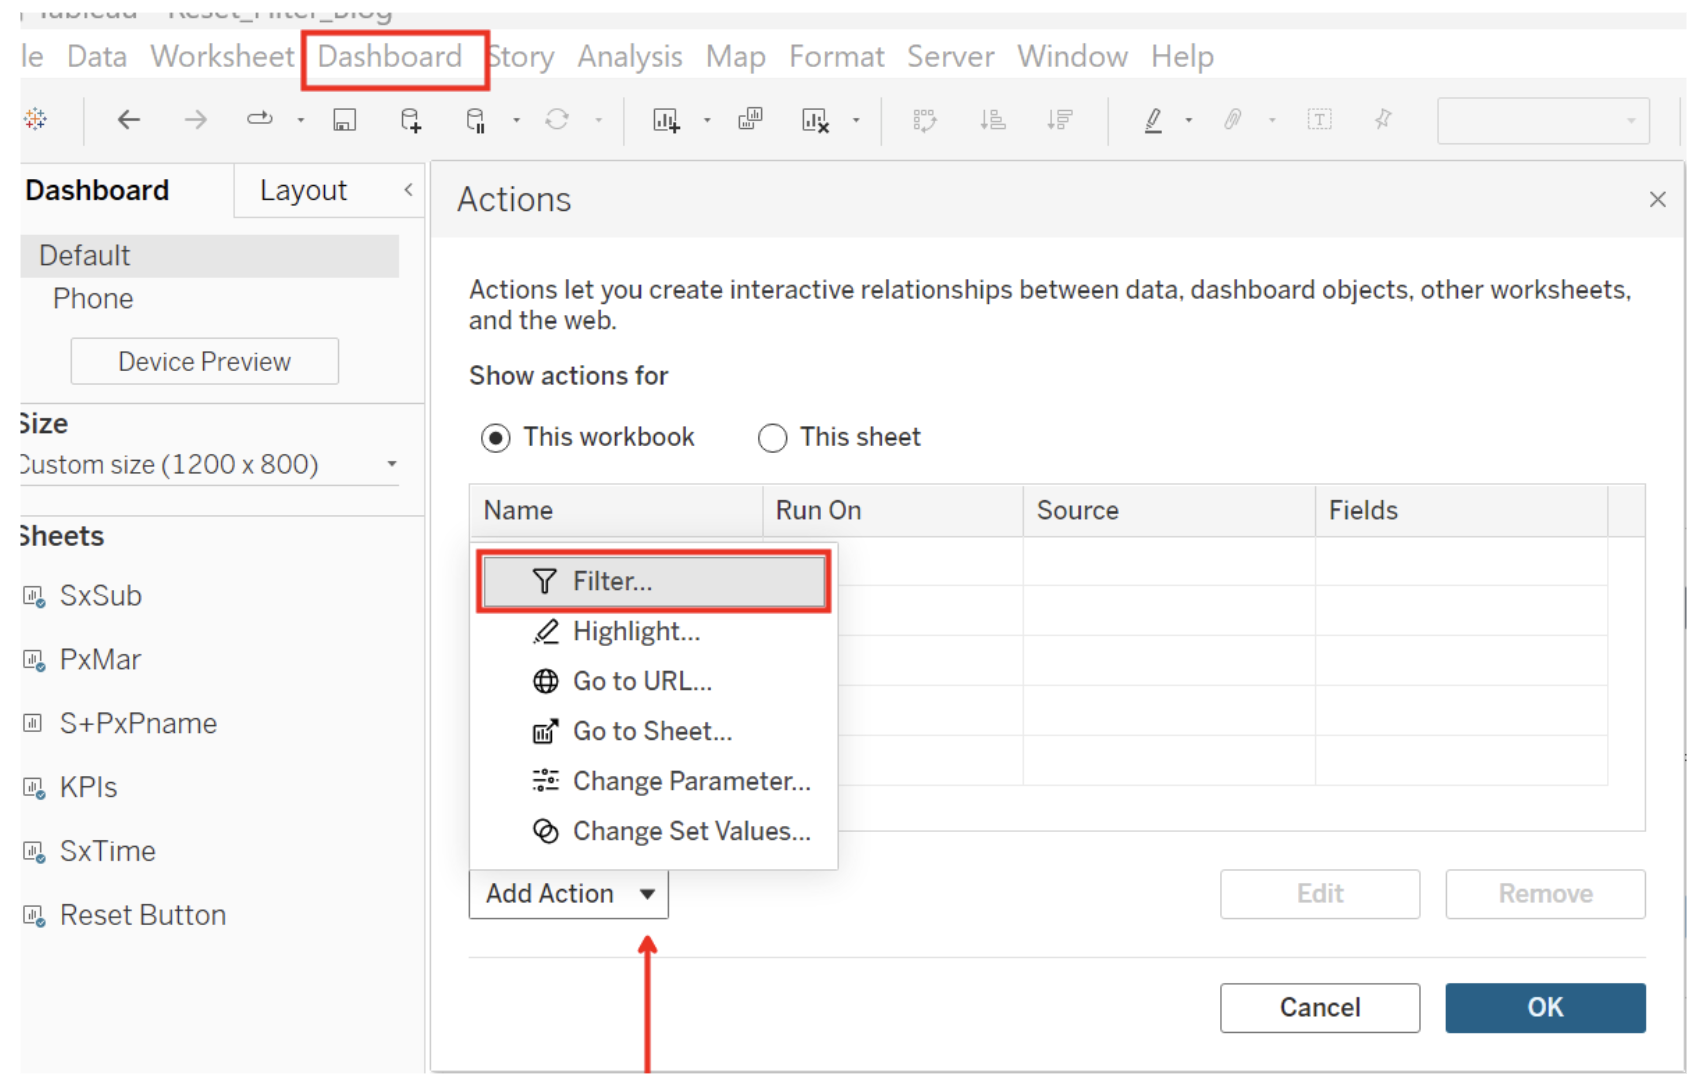Viewport: 1700px width, 1092px height.
Task: Expand the Highlight tool dropdown arrow
Action: [x=1188, y=120]
